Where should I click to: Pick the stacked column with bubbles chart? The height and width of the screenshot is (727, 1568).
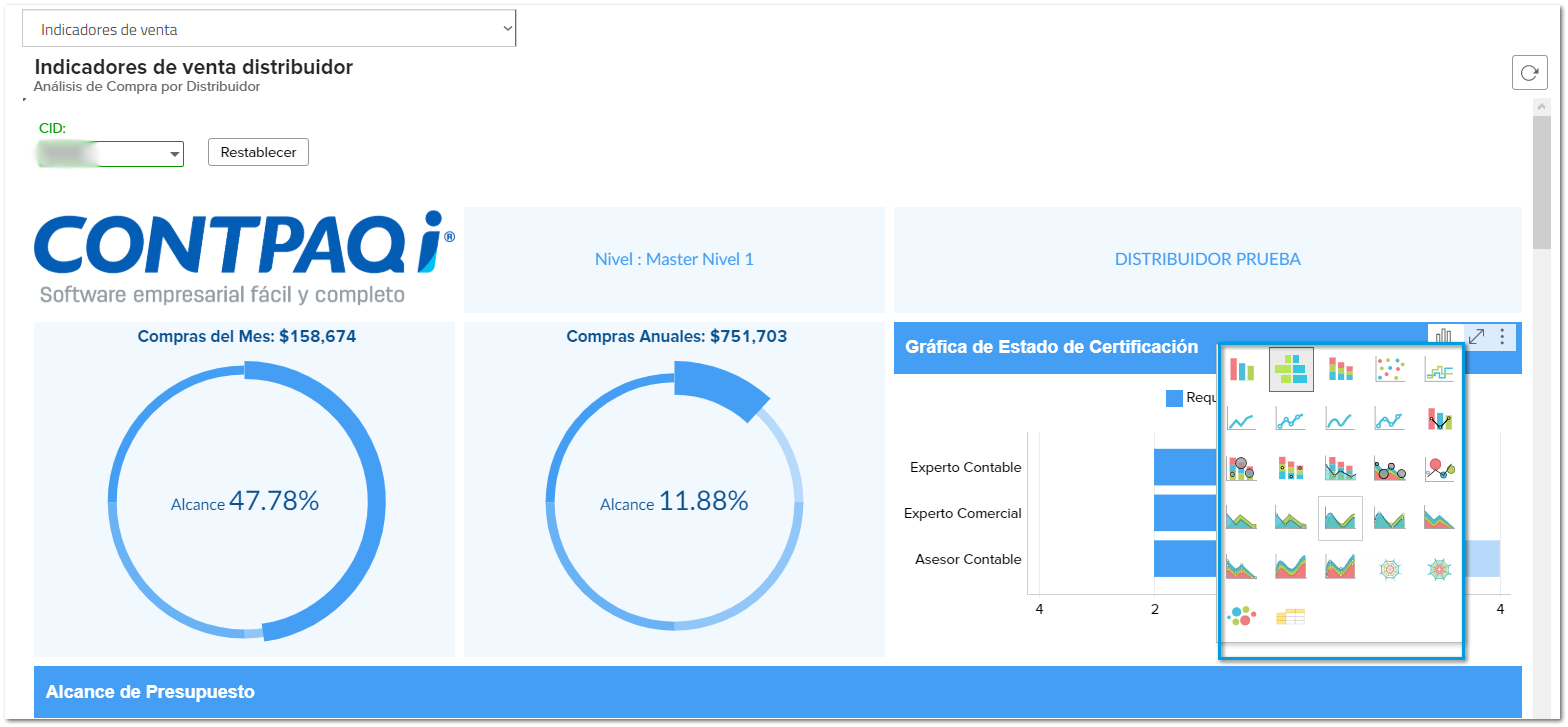tap(1241, 468)
